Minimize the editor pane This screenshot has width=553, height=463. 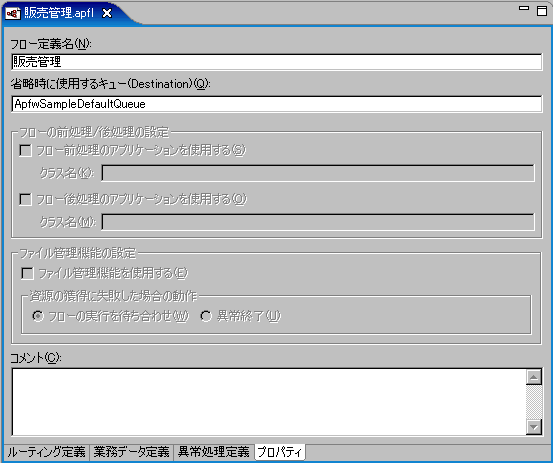[524, 8]
